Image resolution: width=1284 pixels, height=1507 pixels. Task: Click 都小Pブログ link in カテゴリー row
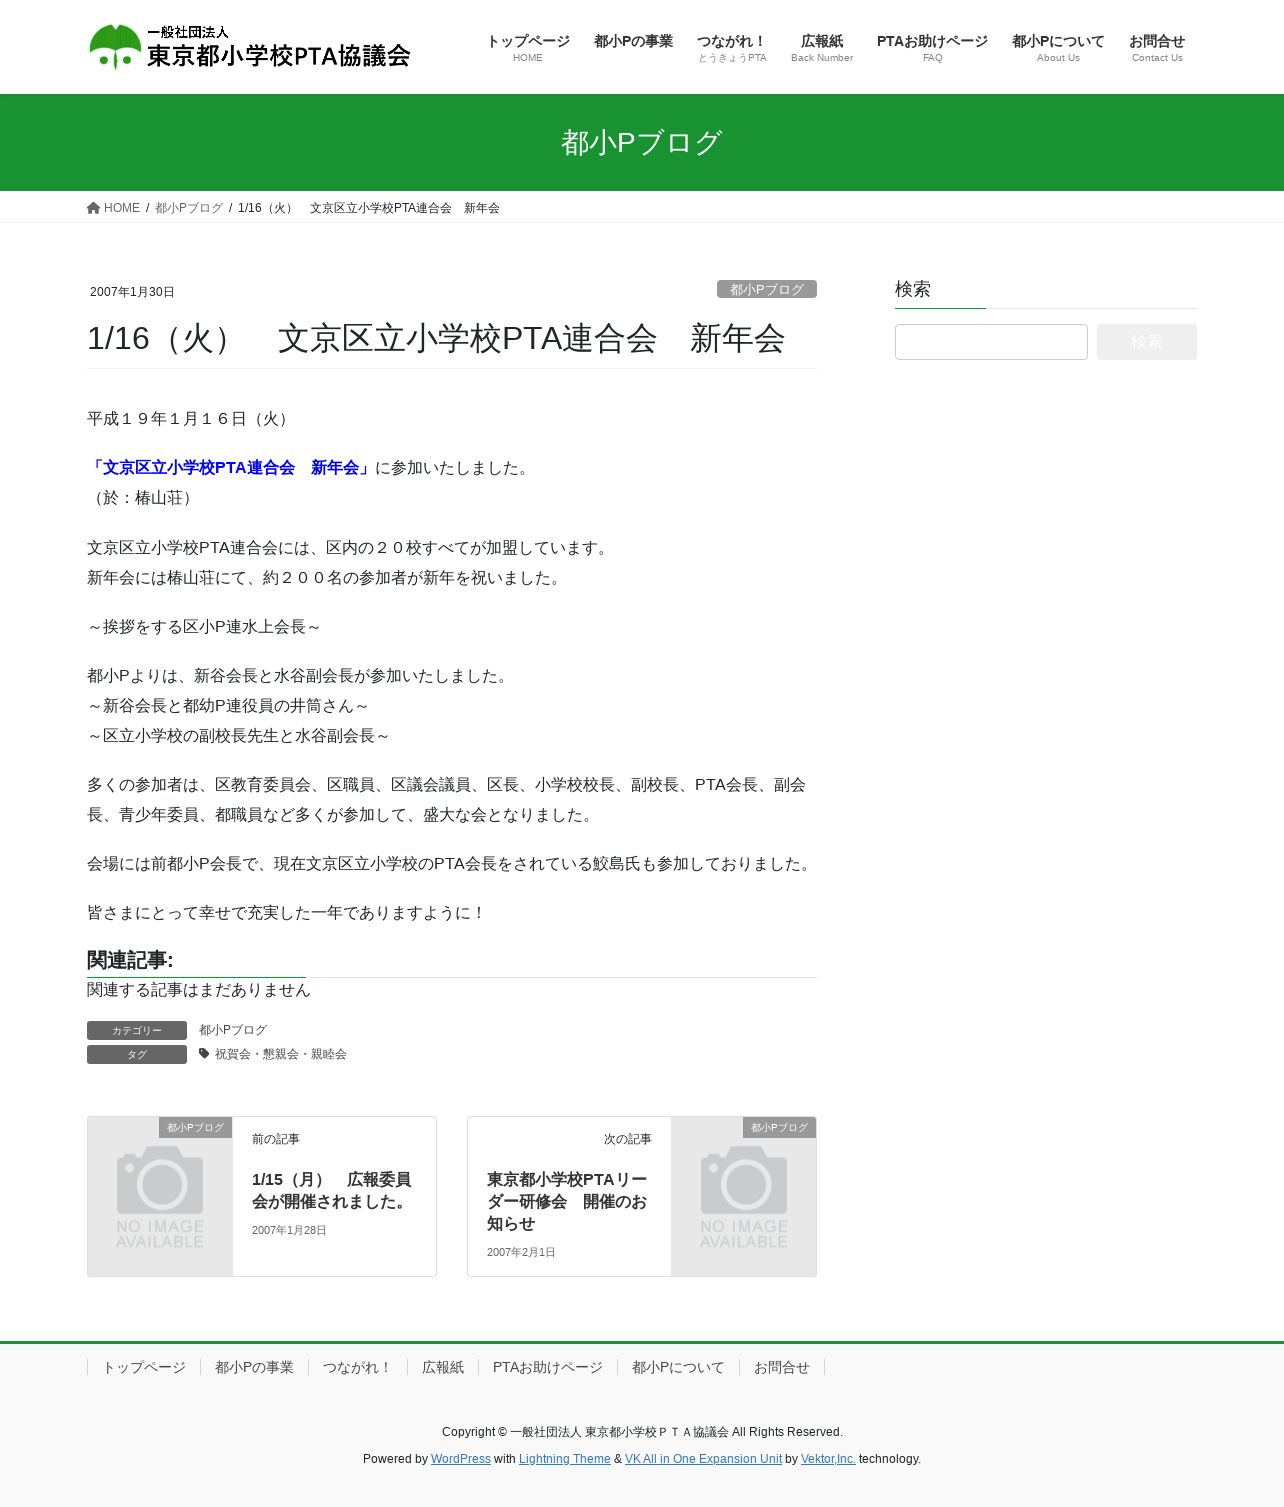[x=233, y=1030]
